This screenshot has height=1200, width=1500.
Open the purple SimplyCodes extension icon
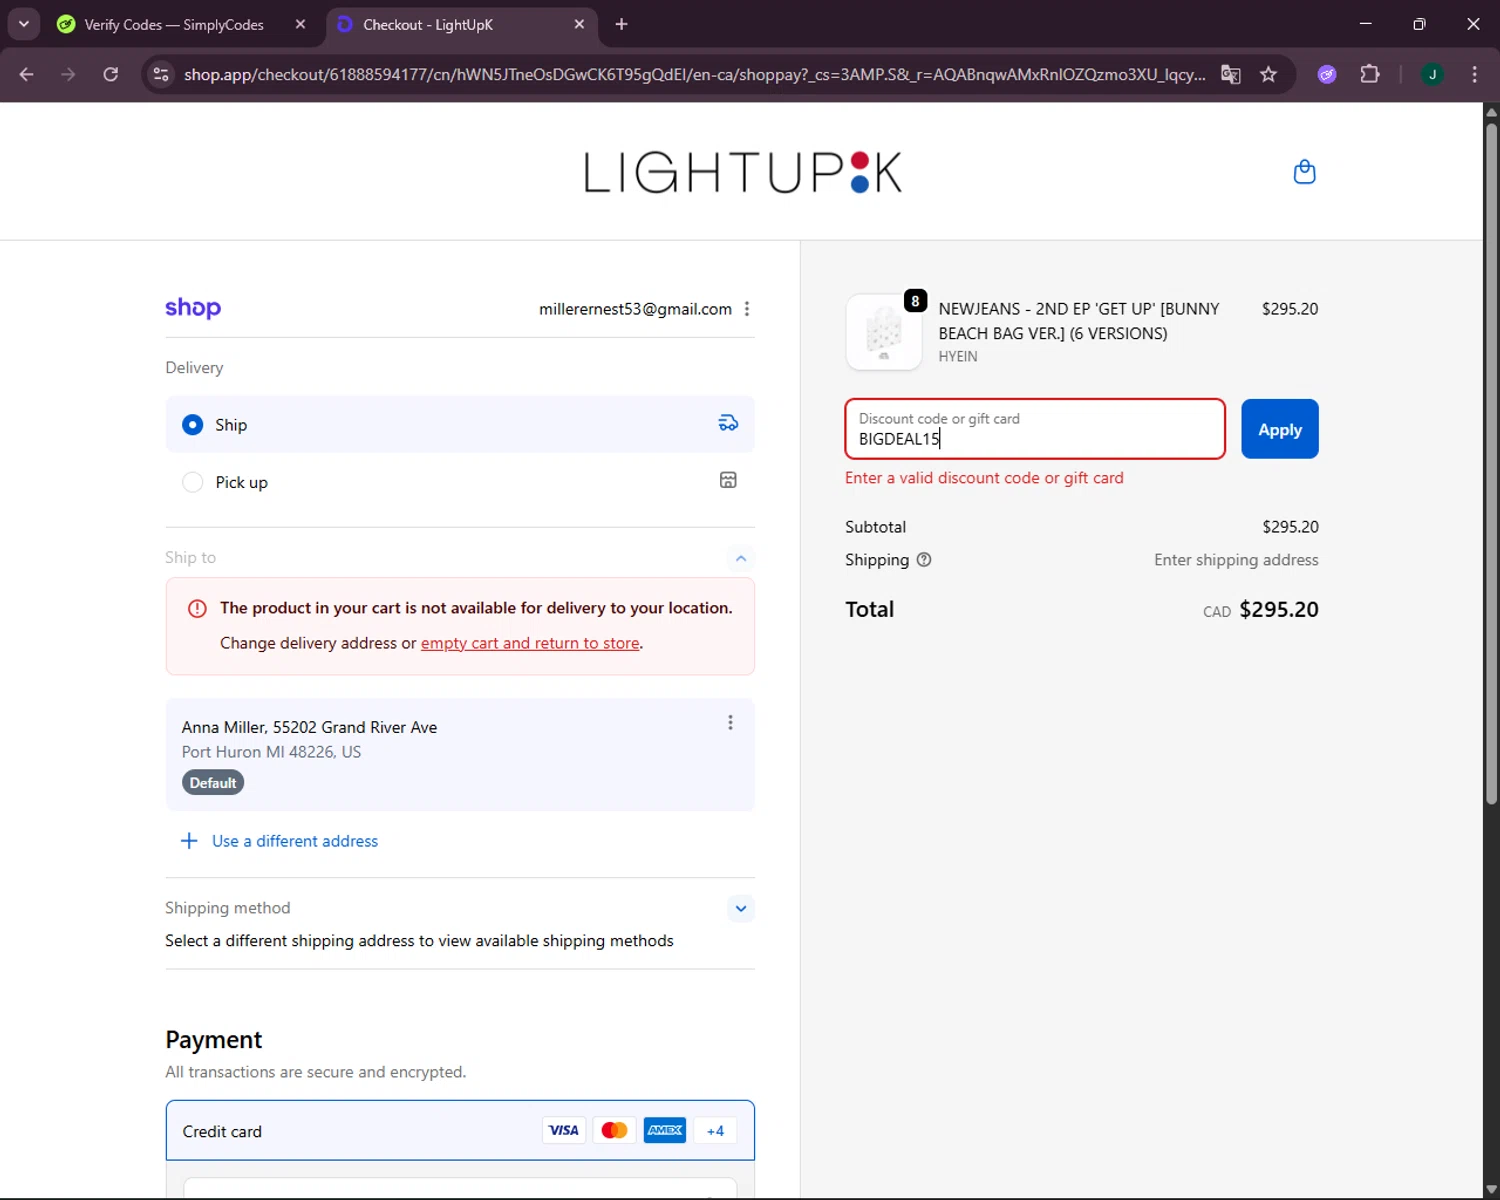pos(1327,74)
